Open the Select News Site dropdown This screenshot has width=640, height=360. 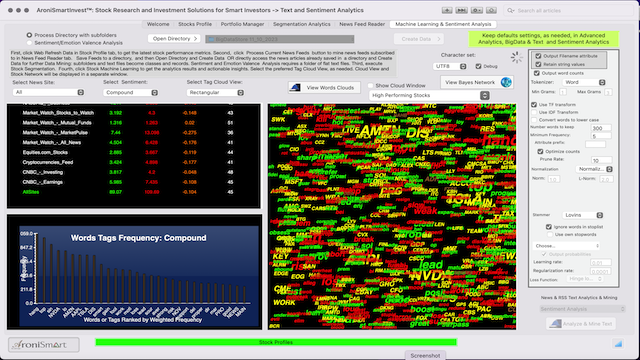click(x=49, y=92)
